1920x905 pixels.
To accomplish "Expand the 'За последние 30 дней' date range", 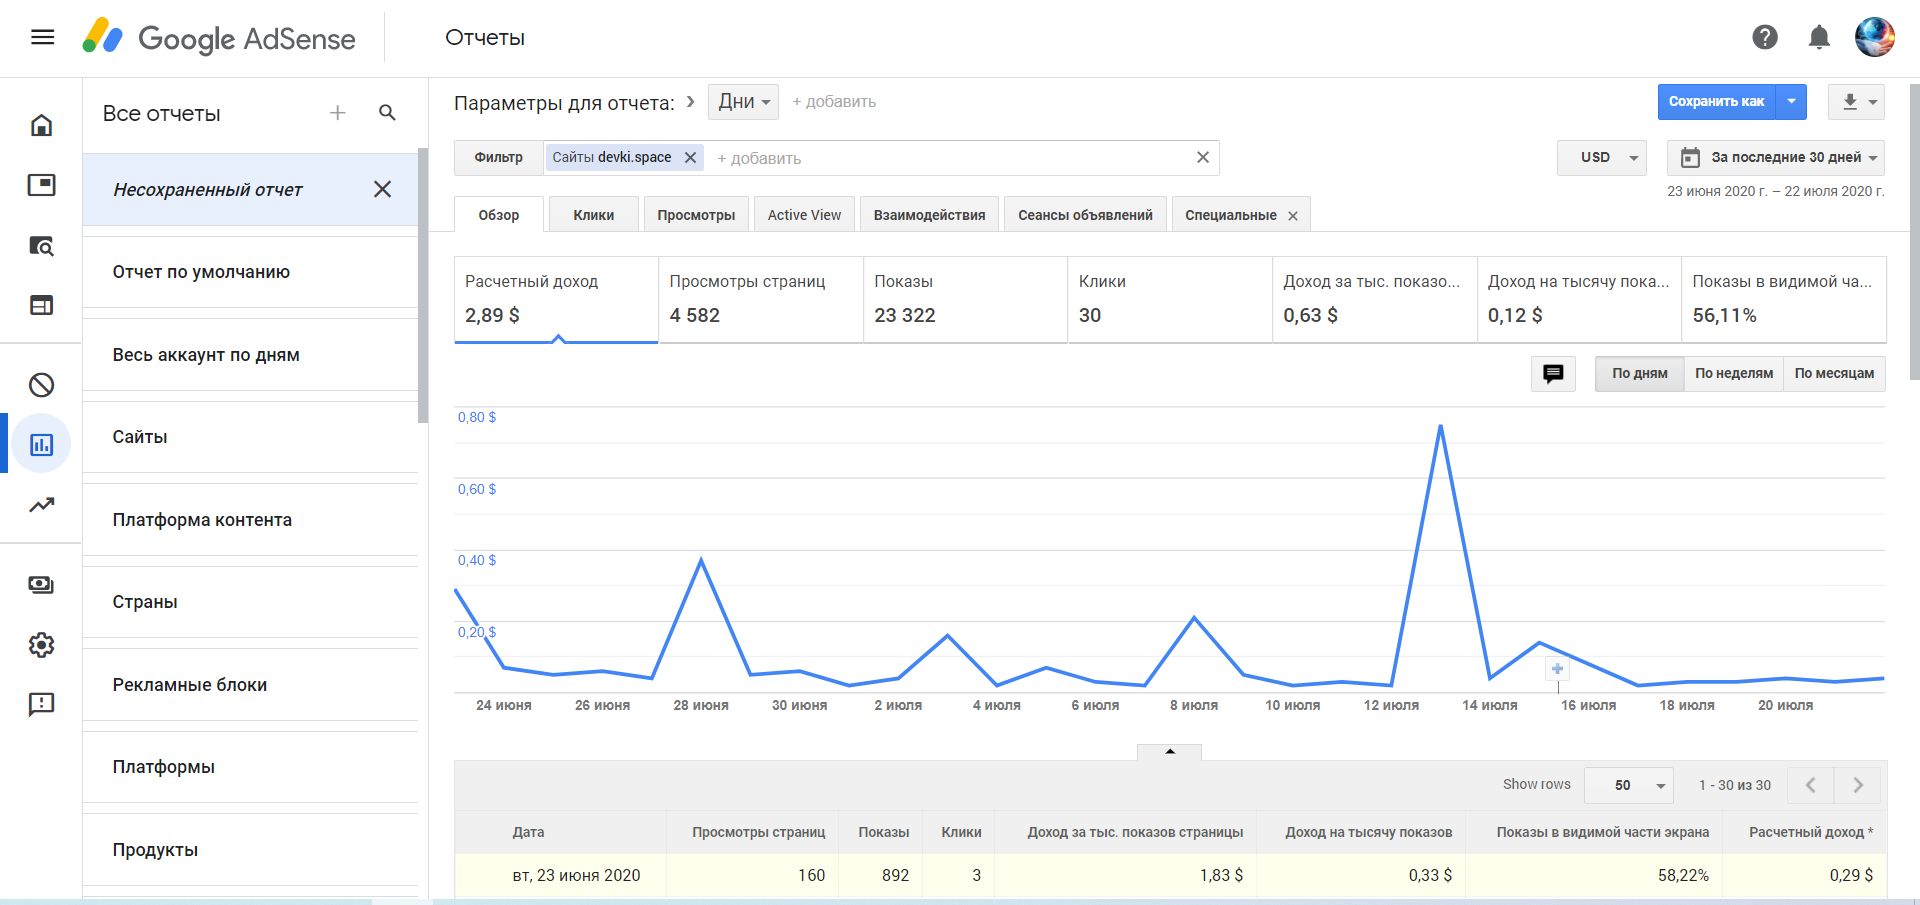I will click(x=1775, y=157).
